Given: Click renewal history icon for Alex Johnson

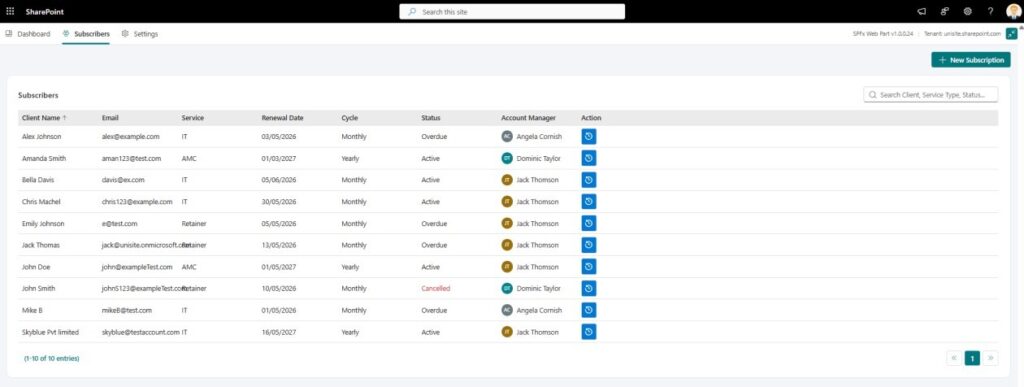Looking at the screenshot, I should point(588,136).
